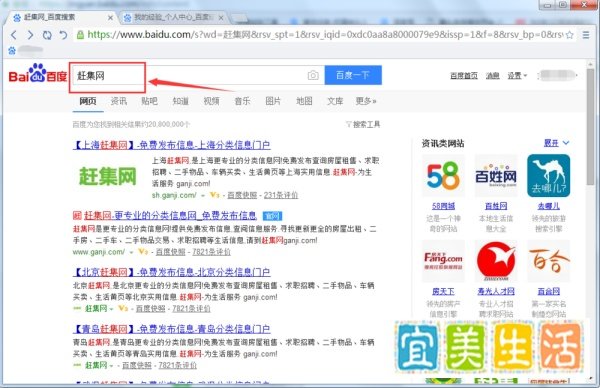Click the 寿光人才网 red circle logo
Viewport: 600px width, 388px height.
click(496, 261)
